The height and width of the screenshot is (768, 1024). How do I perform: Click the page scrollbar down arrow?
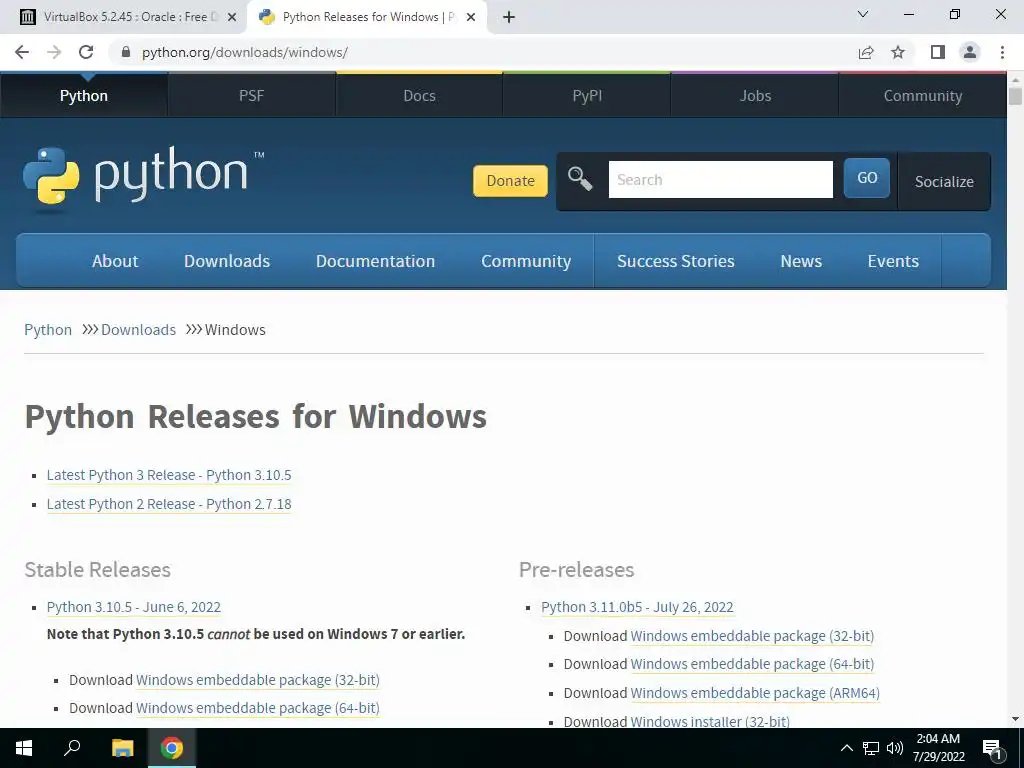pos(1015,720)
